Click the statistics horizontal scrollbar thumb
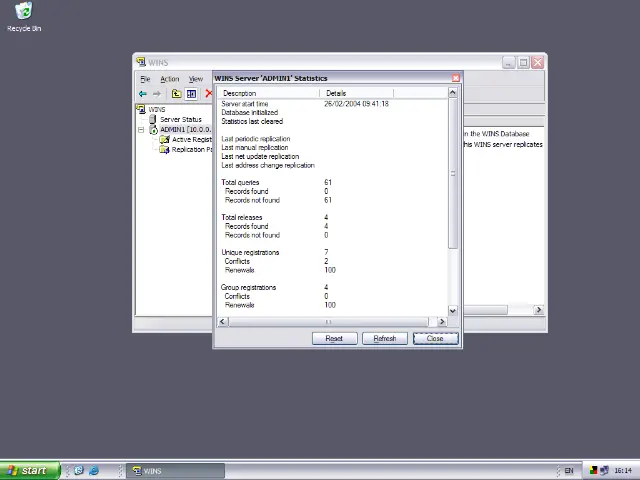Viewport: 640px width, 480px height. 328,322
